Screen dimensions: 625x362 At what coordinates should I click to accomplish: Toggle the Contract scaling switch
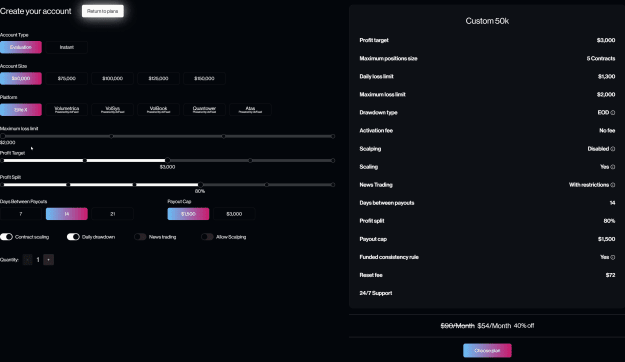tap(6, 237)
